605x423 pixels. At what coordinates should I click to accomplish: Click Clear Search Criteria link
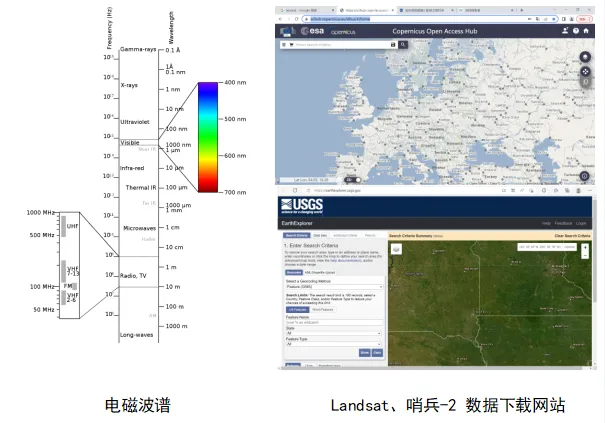pos(572,235)
